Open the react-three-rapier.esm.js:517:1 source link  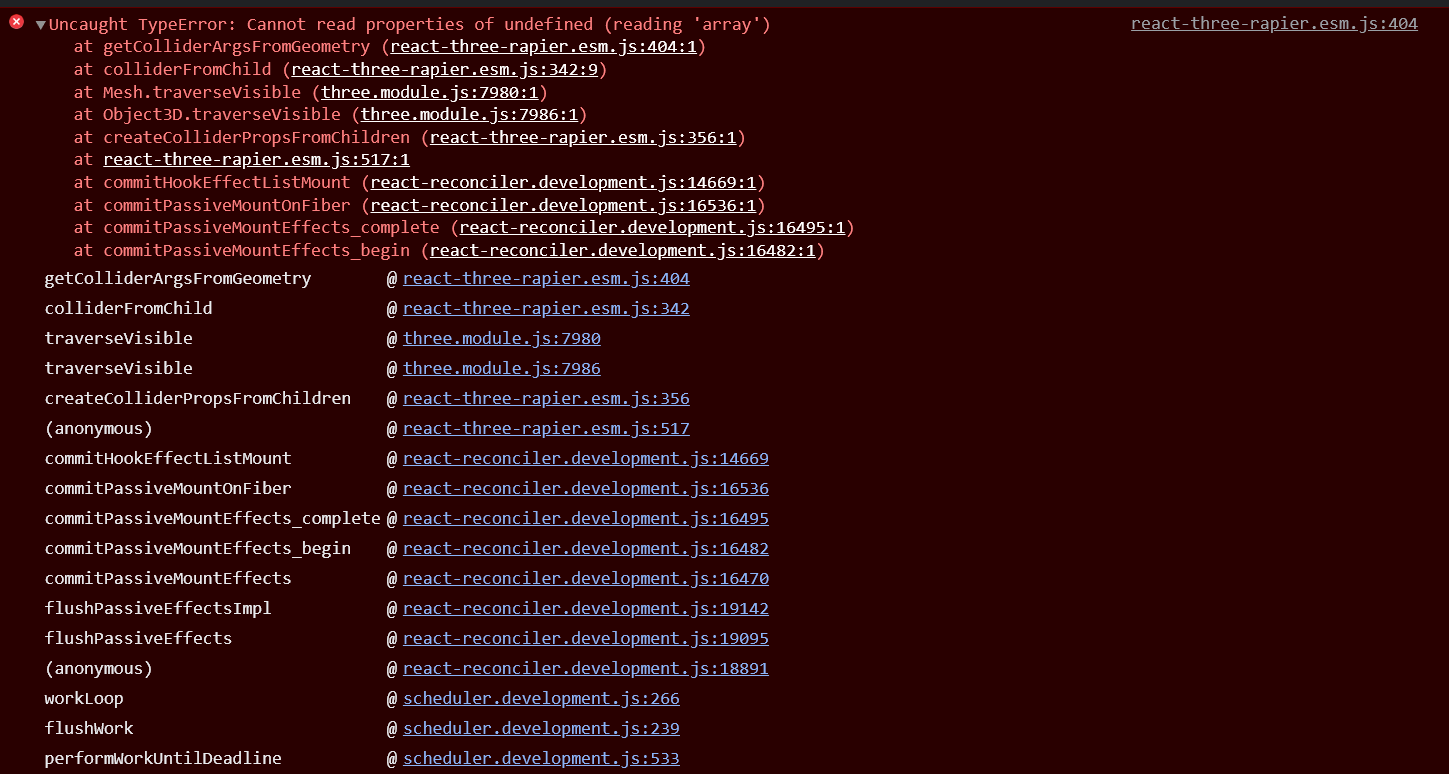point(256,159)
